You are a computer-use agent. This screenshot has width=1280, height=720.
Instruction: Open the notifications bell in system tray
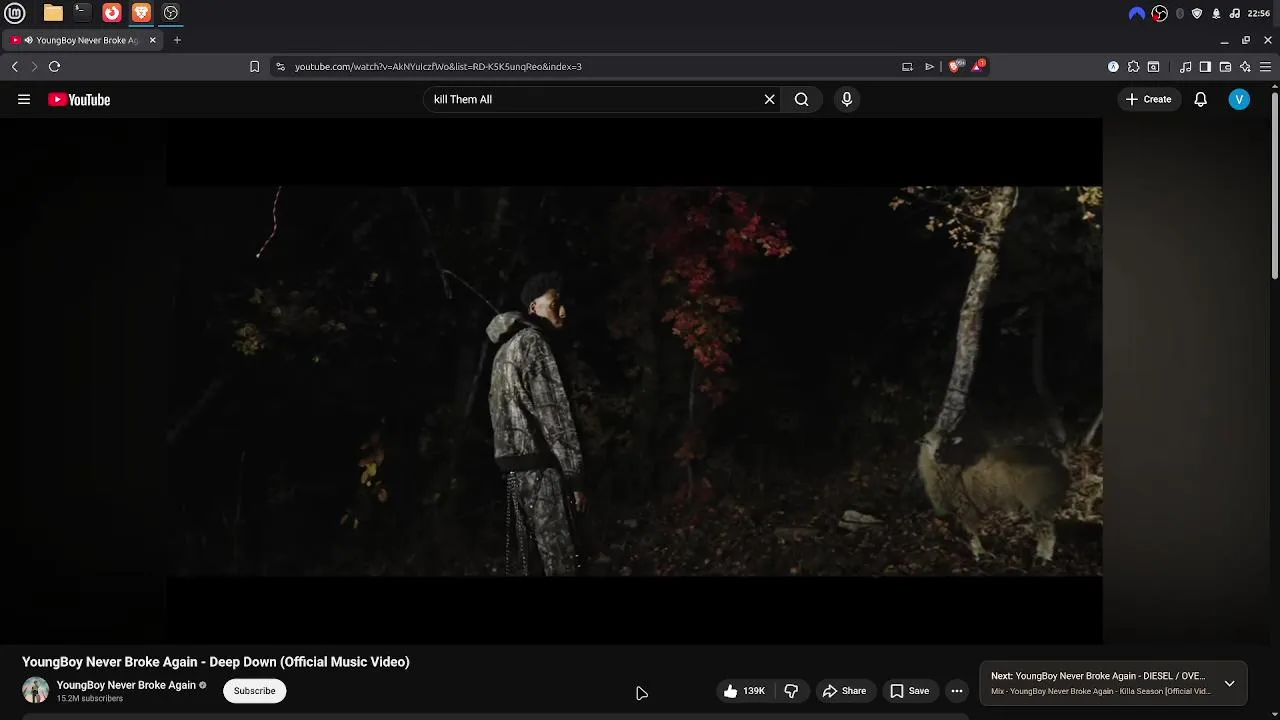click(1216, 13)
